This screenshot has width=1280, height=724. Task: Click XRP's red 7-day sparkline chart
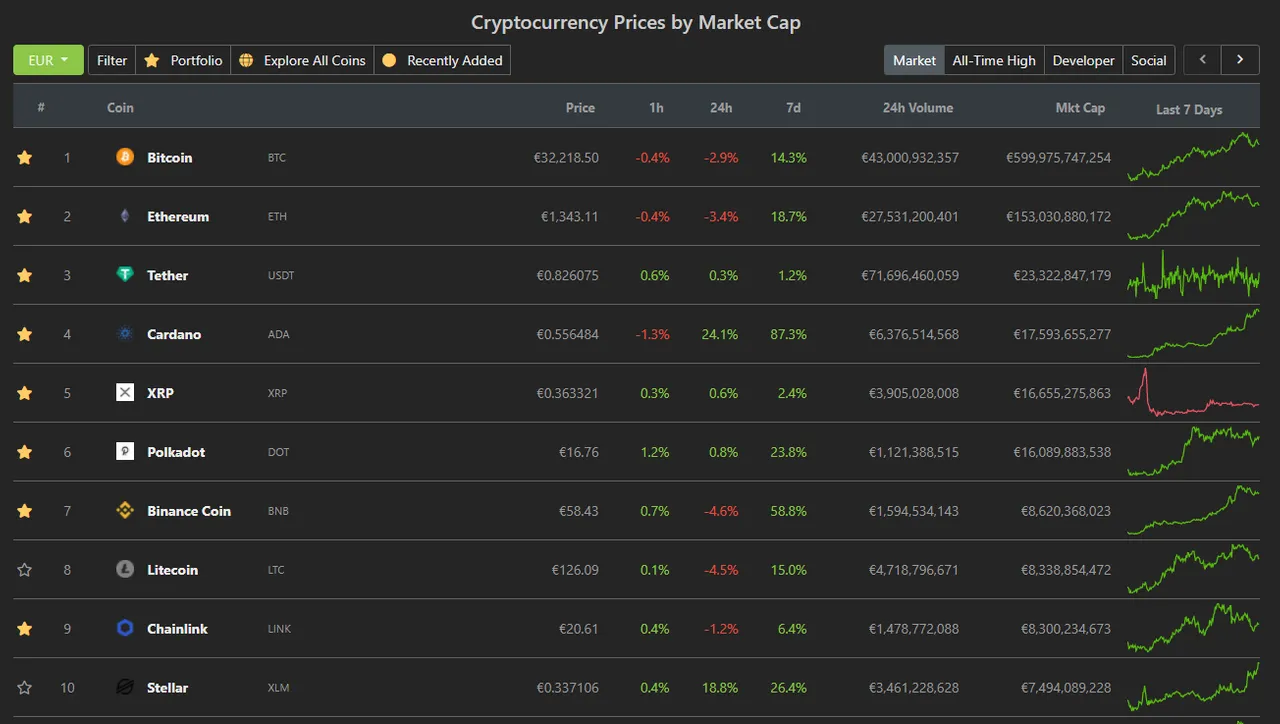click(1193, 393)
